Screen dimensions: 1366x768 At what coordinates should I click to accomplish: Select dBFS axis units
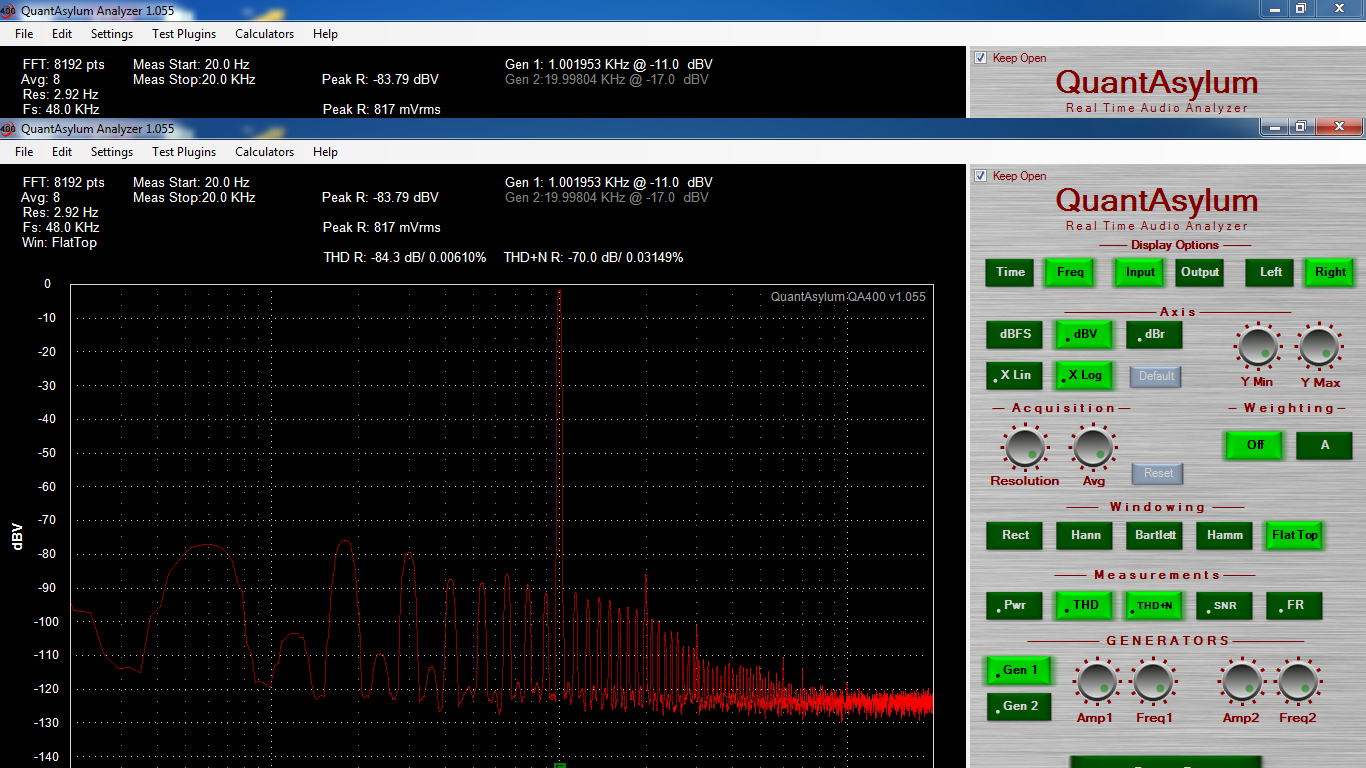1014,335
